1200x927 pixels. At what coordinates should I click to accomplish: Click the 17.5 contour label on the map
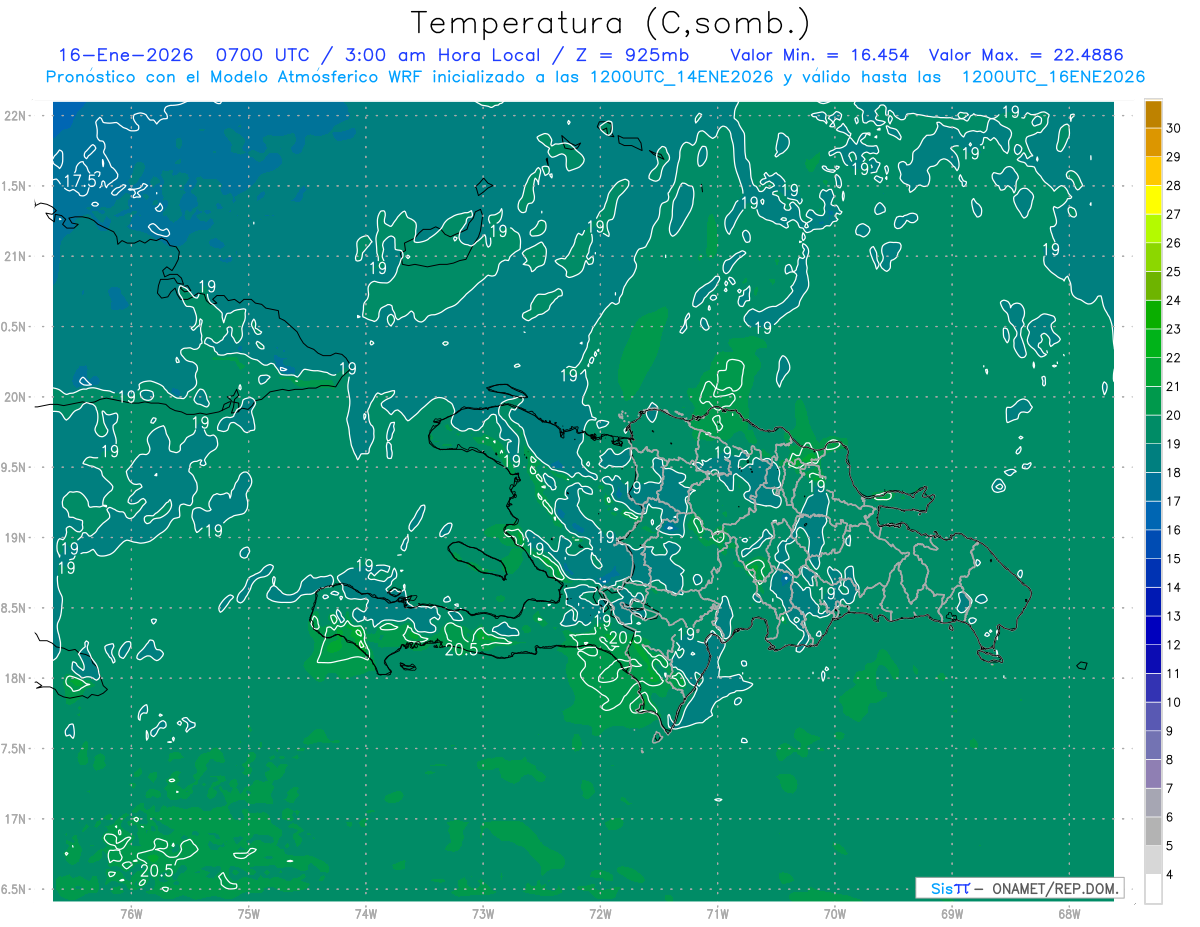[84, 182]
